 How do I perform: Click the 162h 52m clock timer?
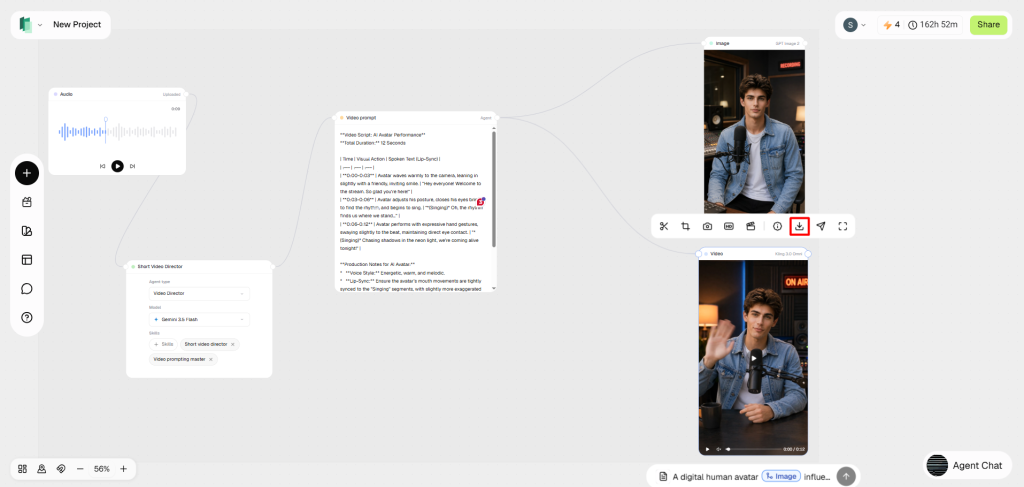click(x=933, y=25)
